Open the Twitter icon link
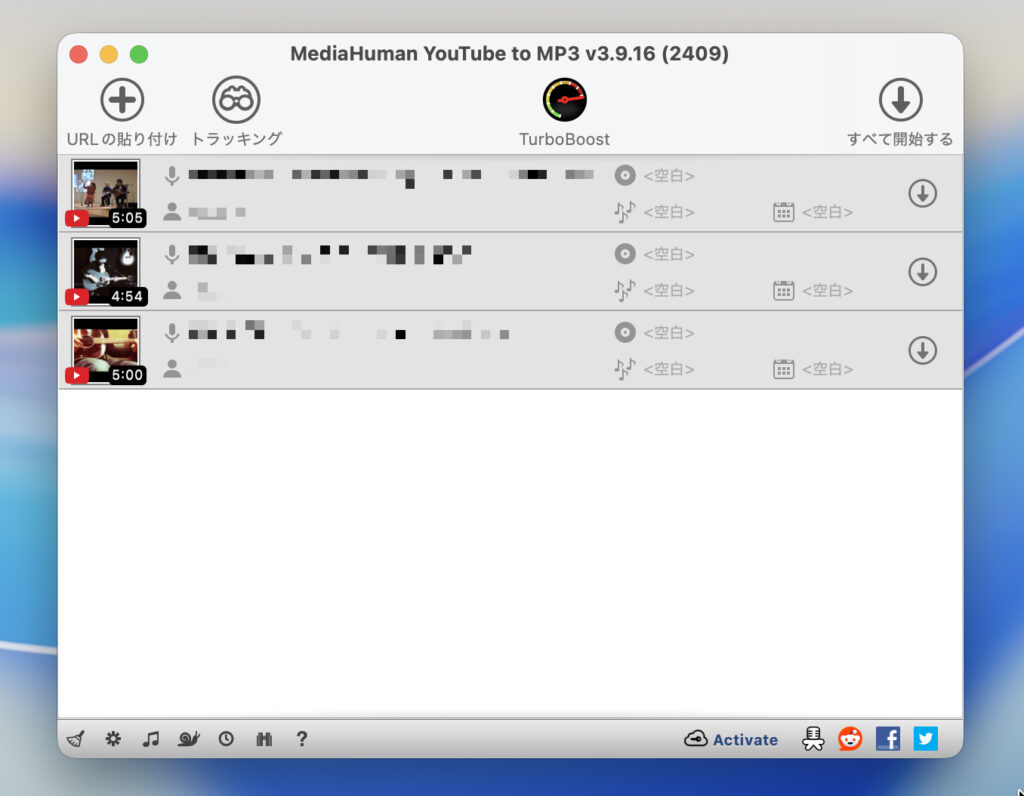The height and width of the screenshot is (796, 1024). [925, 739]
